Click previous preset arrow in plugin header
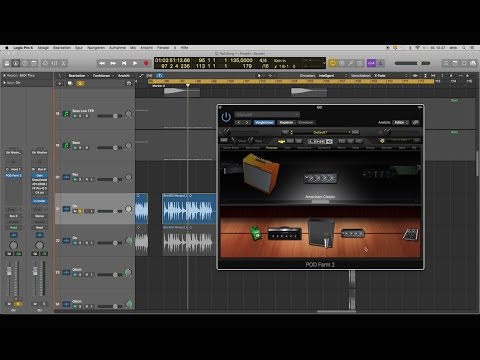 click(239, 123)
